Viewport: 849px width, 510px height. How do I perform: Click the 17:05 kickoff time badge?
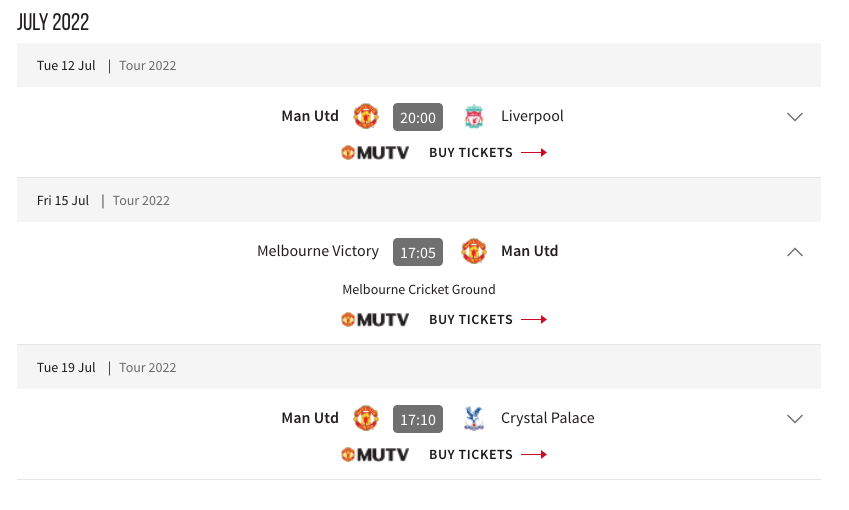tap(417, 252)
